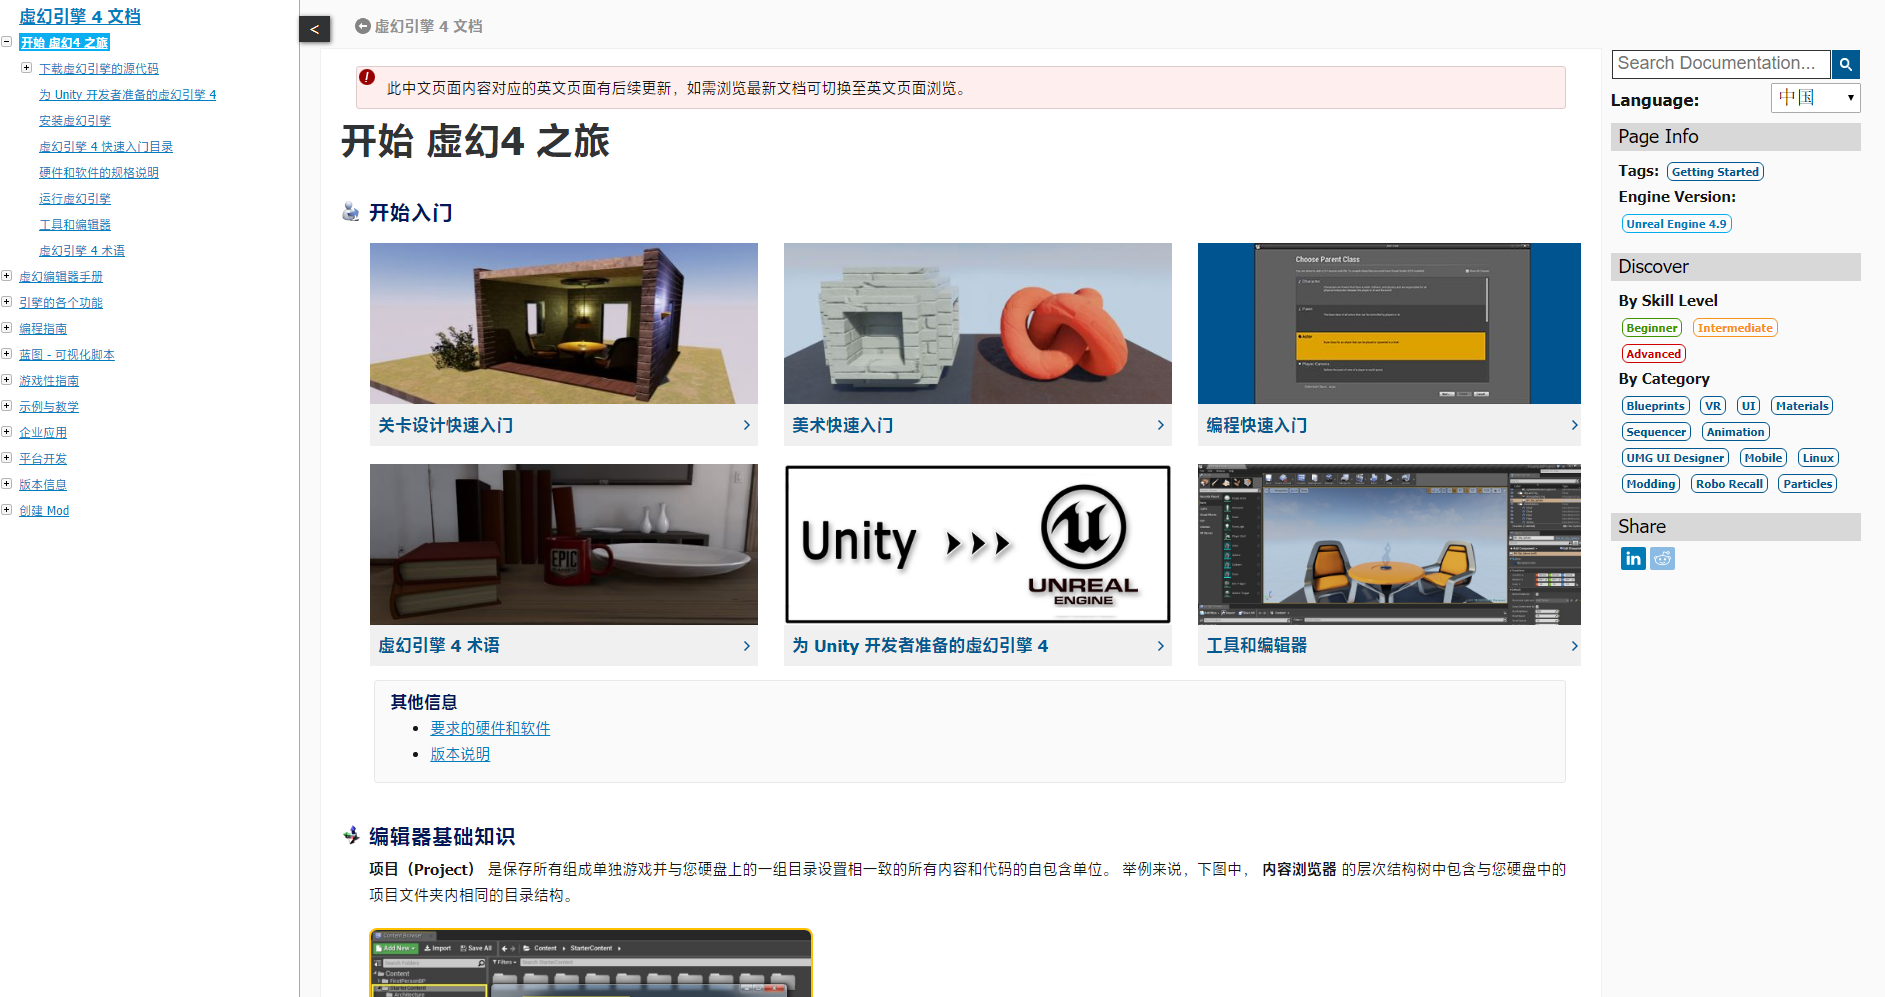Expand the 版本信息 tree node

tap(7, 484)
